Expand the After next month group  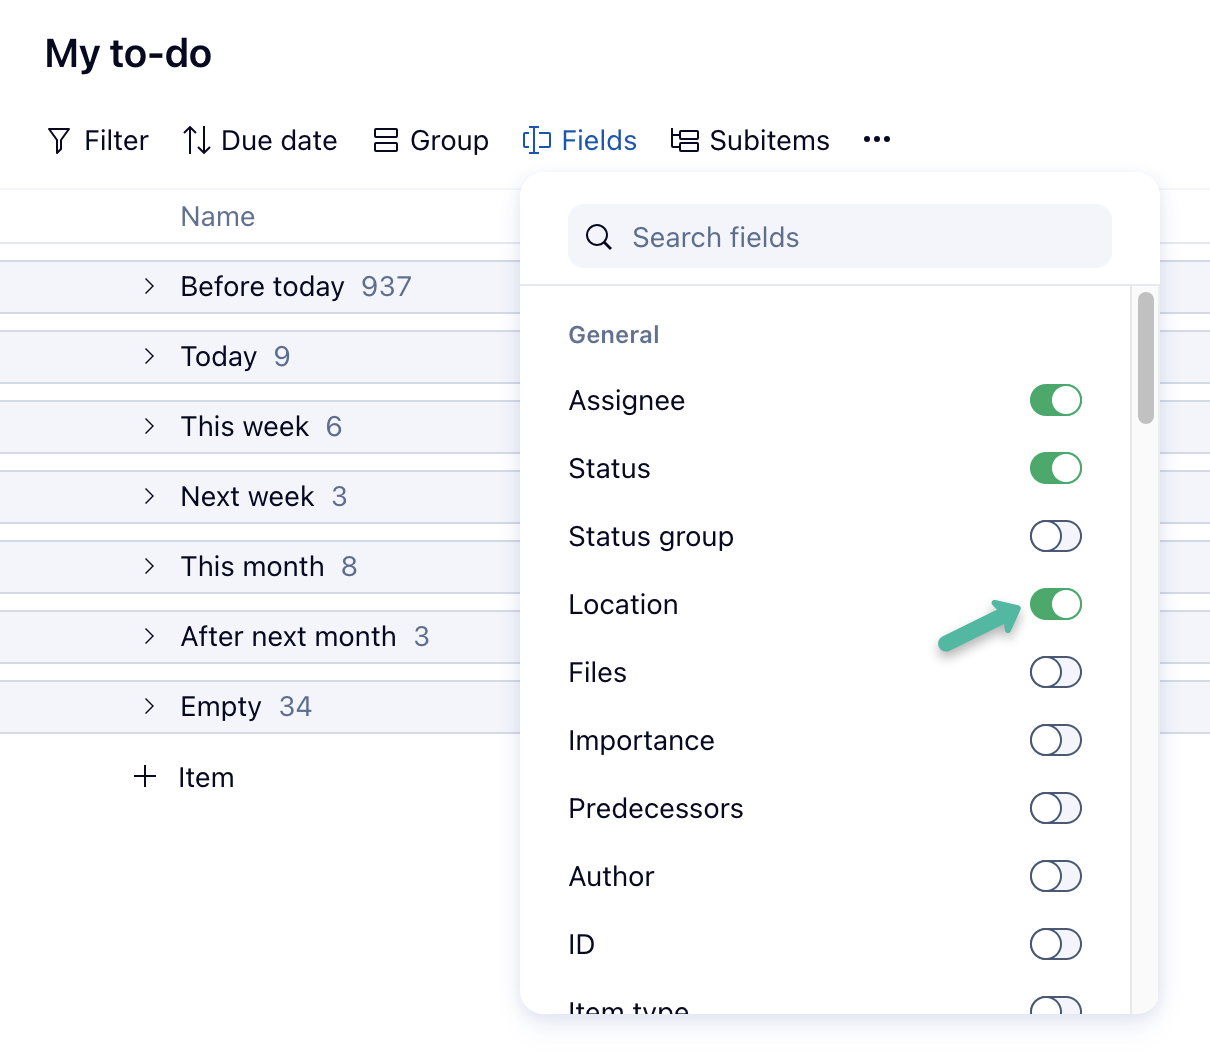coord(149,636)
